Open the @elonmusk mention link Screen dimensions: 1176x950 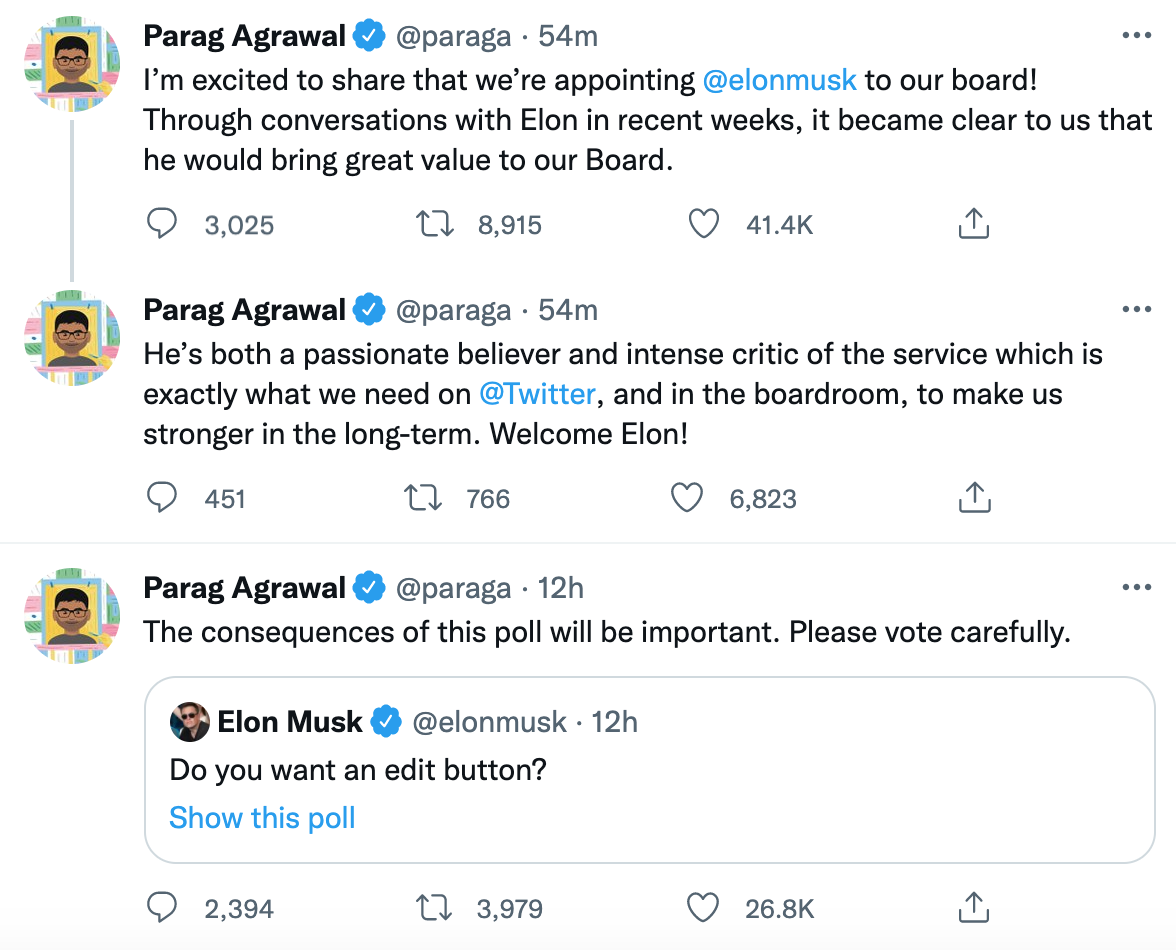[x=779, y=80]
